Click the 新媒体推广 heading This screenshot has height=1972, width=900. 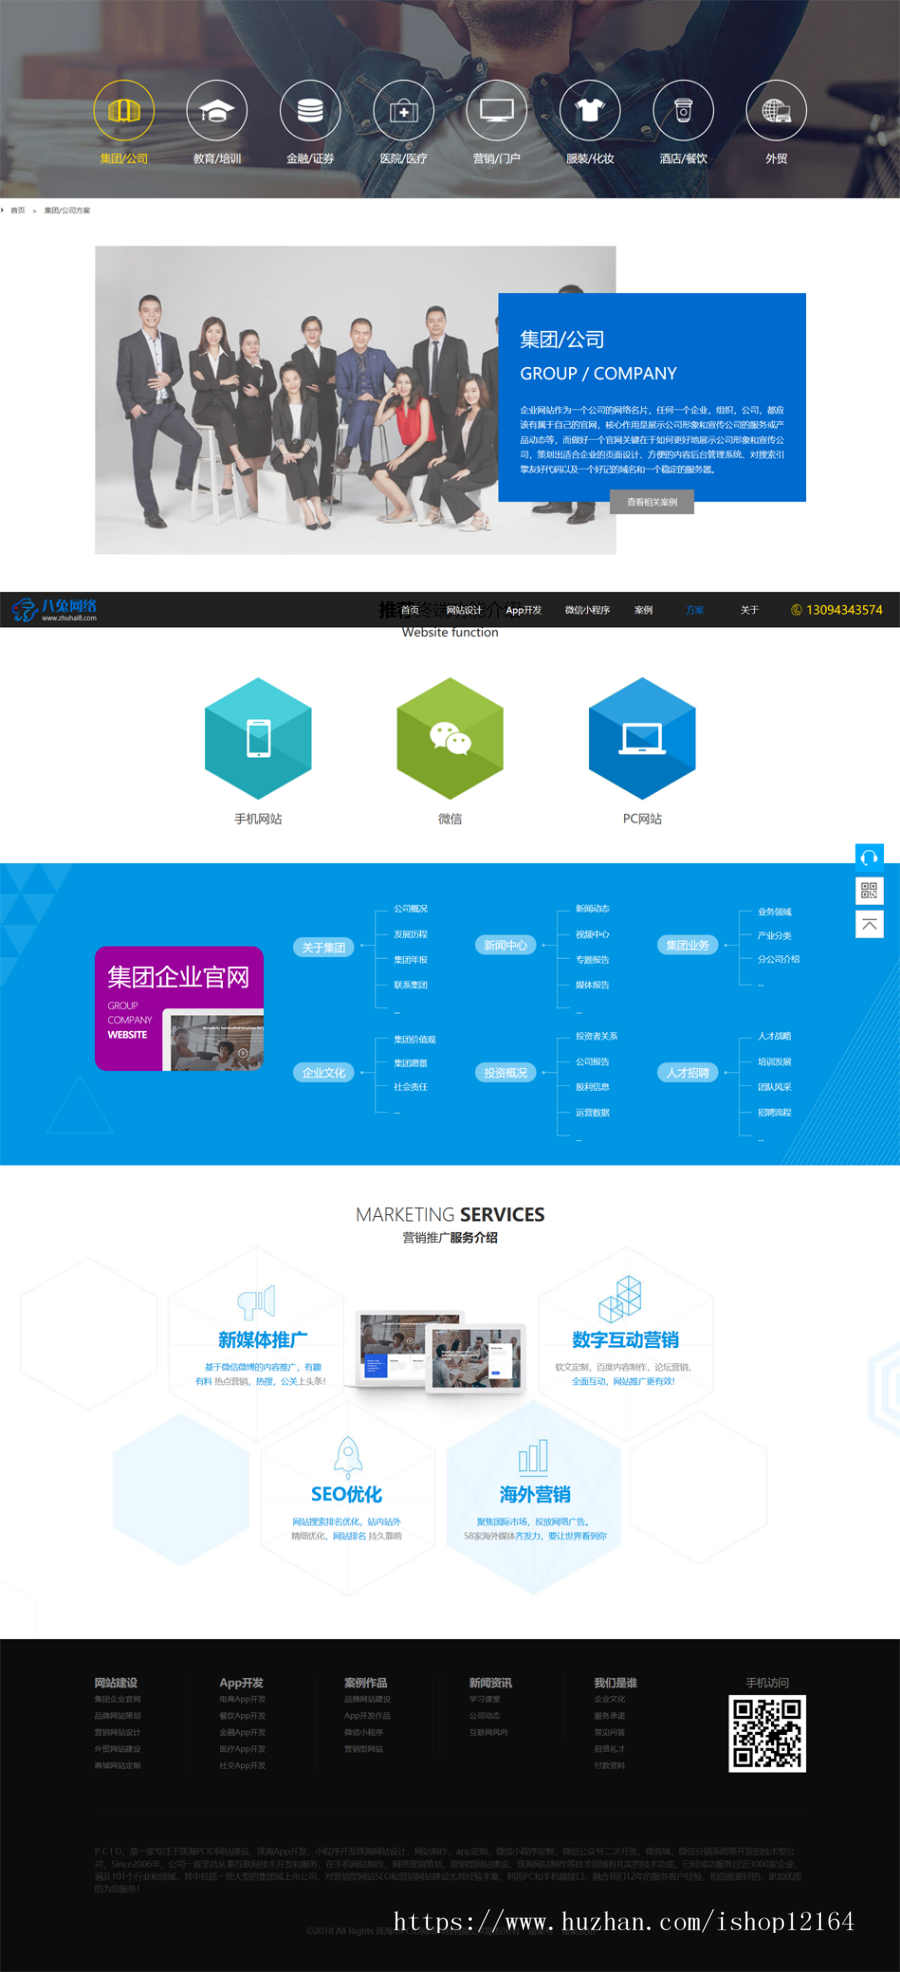click(262, 1340)
